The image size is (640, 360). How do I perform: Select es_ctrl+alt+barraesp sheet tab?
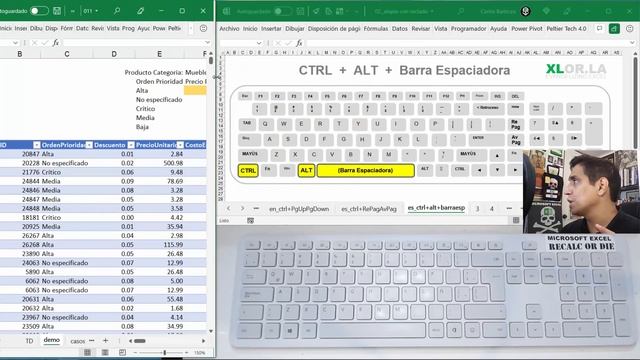[x=436, y=208]
